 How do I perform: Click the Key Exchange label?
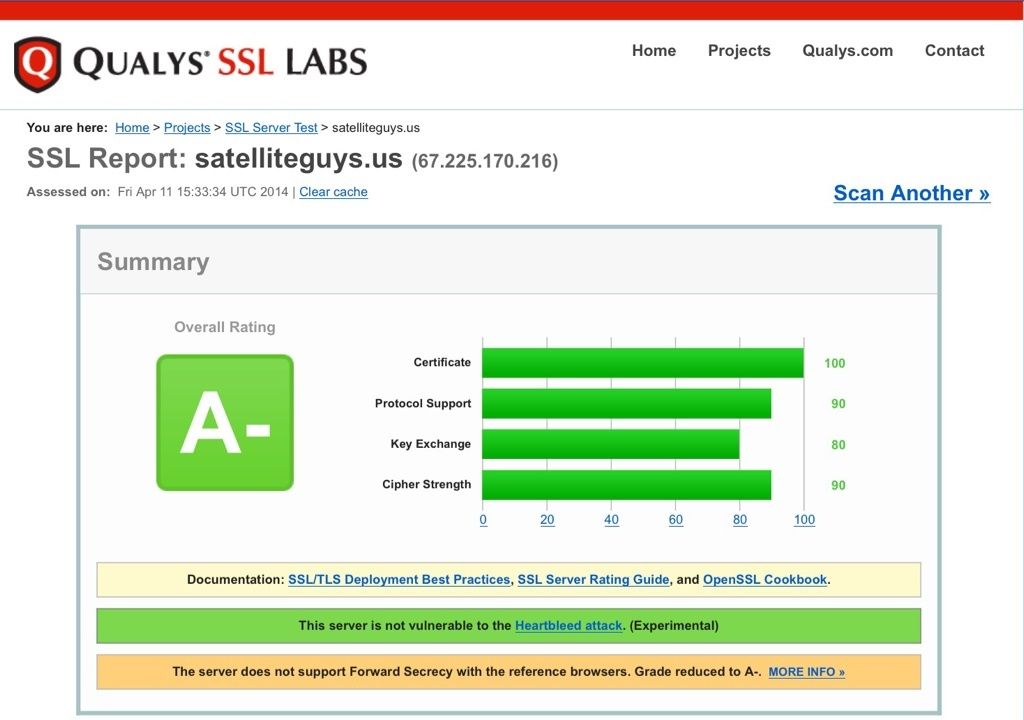[x=430, y=444]
